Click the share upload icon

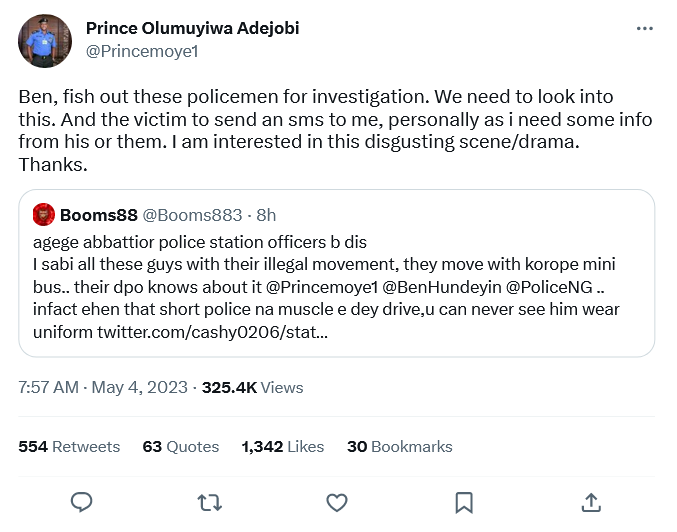591,501
